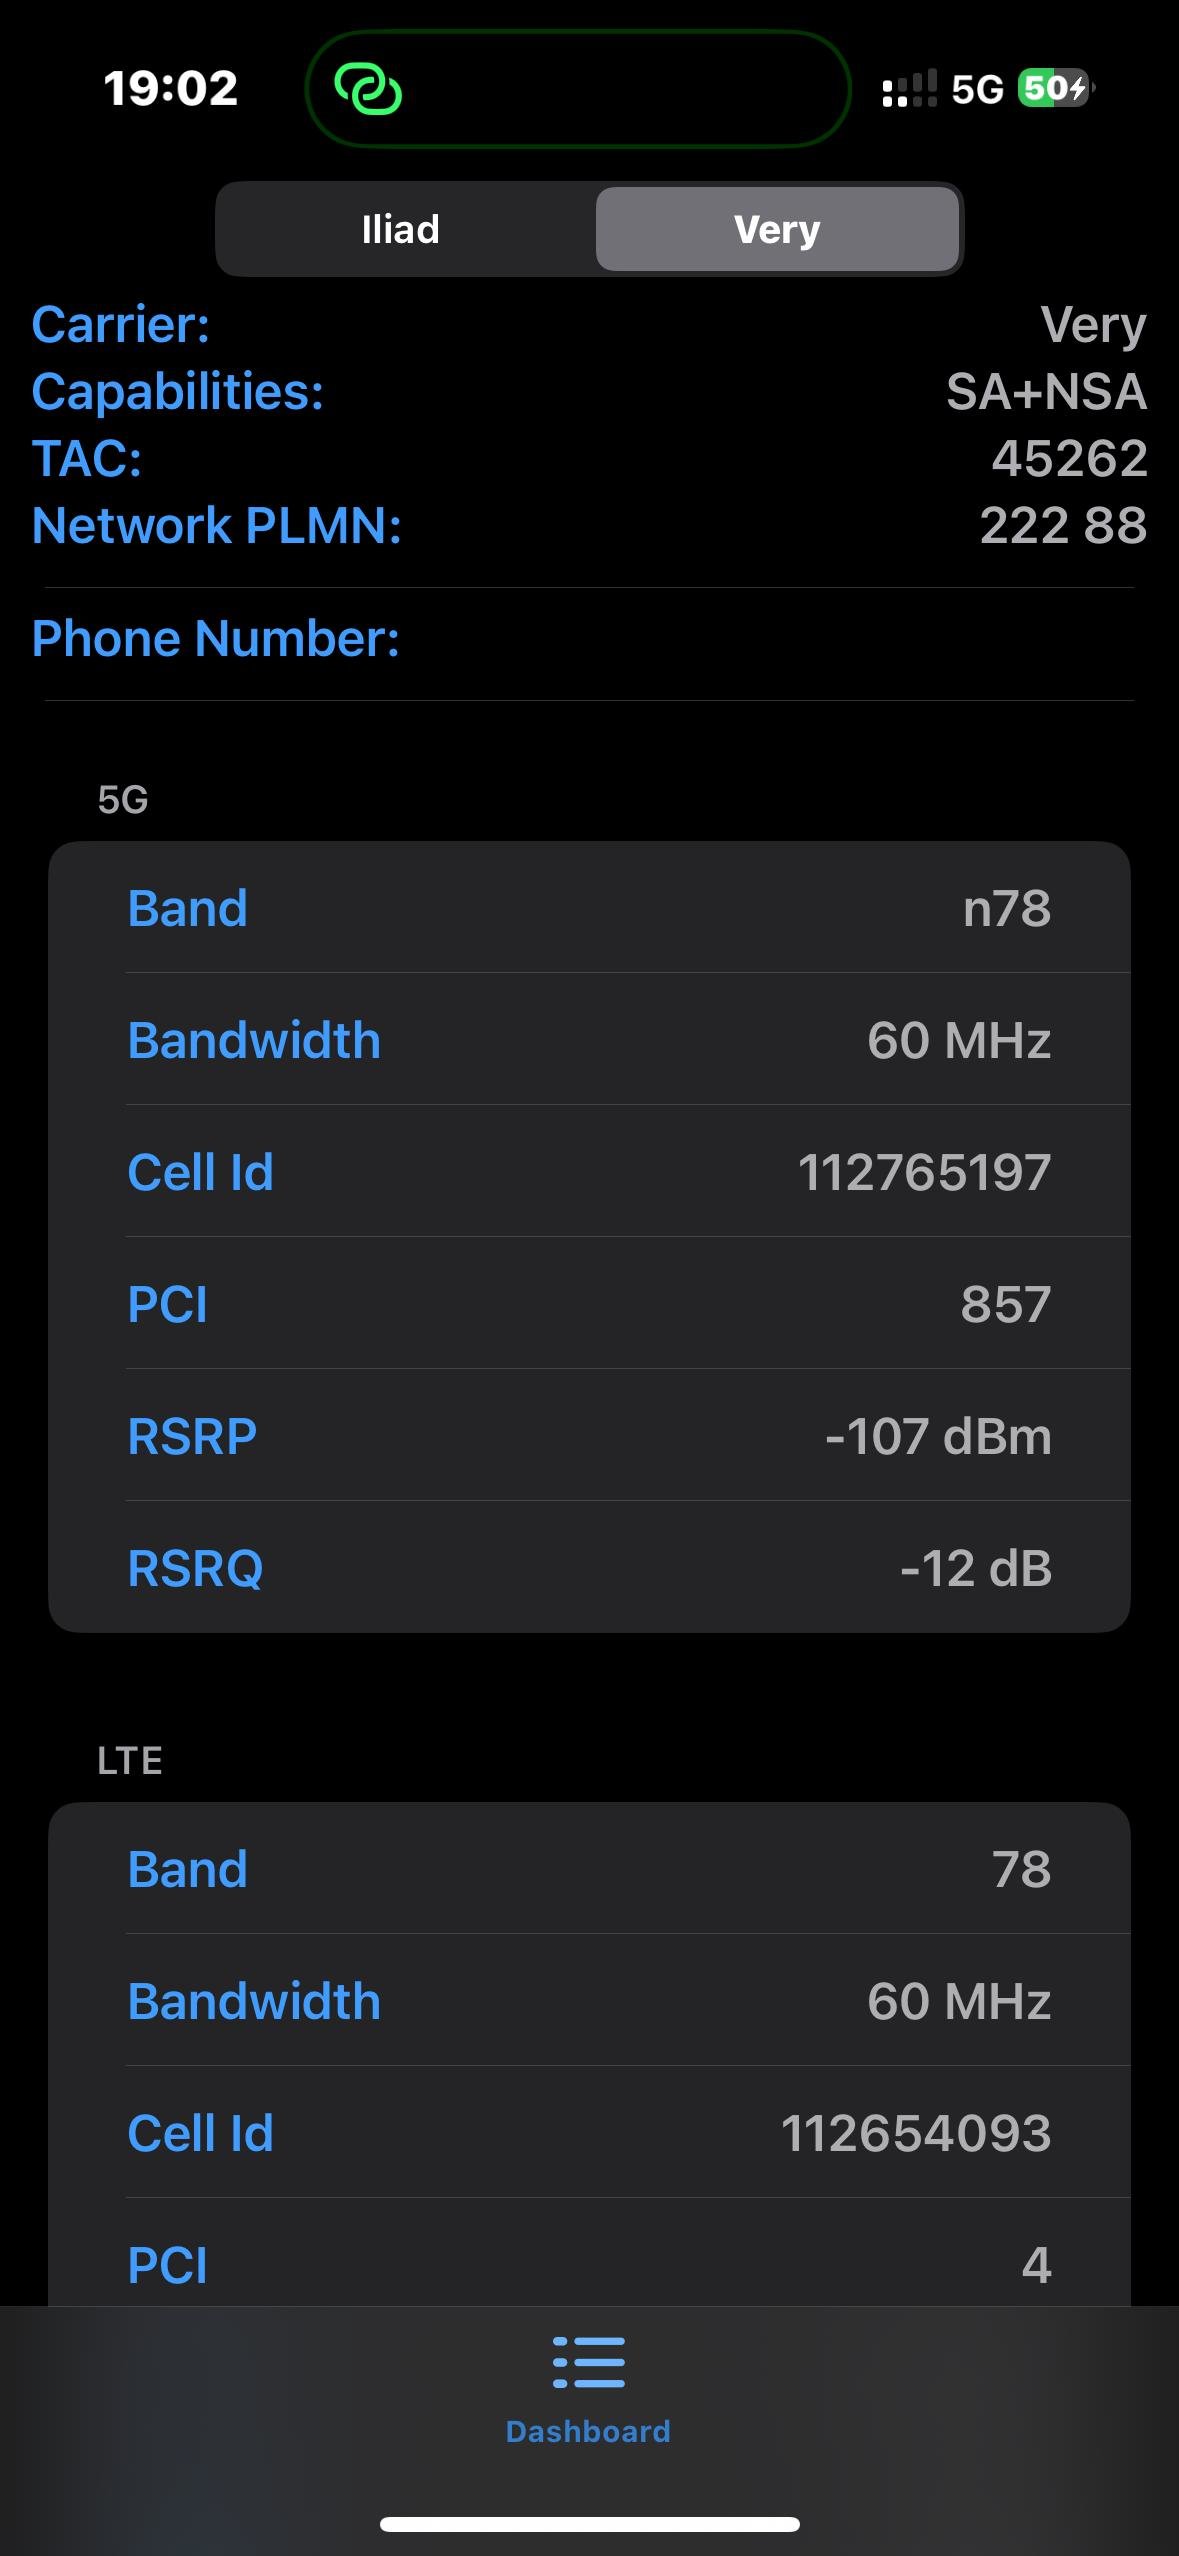The image size is (1179, 2556).
Task: Tap the cellular signal bars icon
Action: [x=909, y=89]
